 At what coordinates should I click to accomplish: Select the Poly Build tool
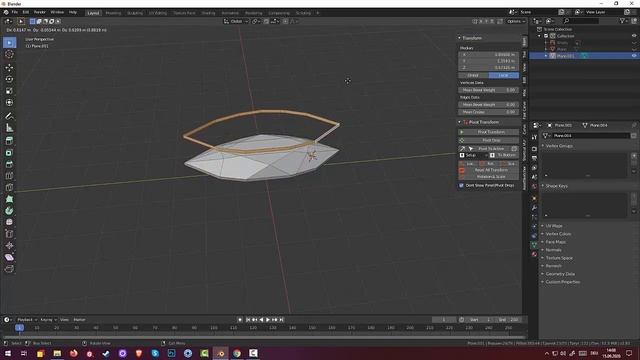[x=9, y=199]
